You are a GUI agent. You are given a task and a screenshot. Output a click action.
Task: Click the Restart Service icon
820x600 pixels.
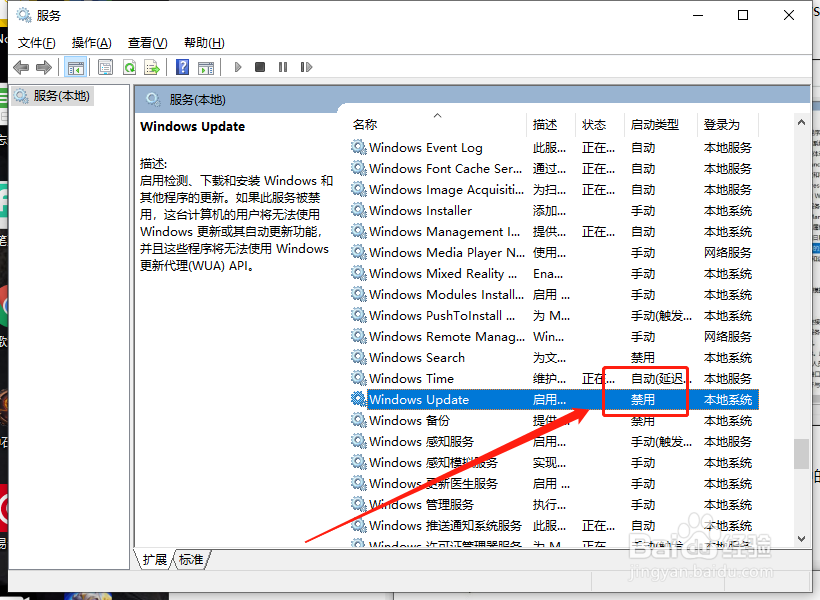click(x=306, y=67)
